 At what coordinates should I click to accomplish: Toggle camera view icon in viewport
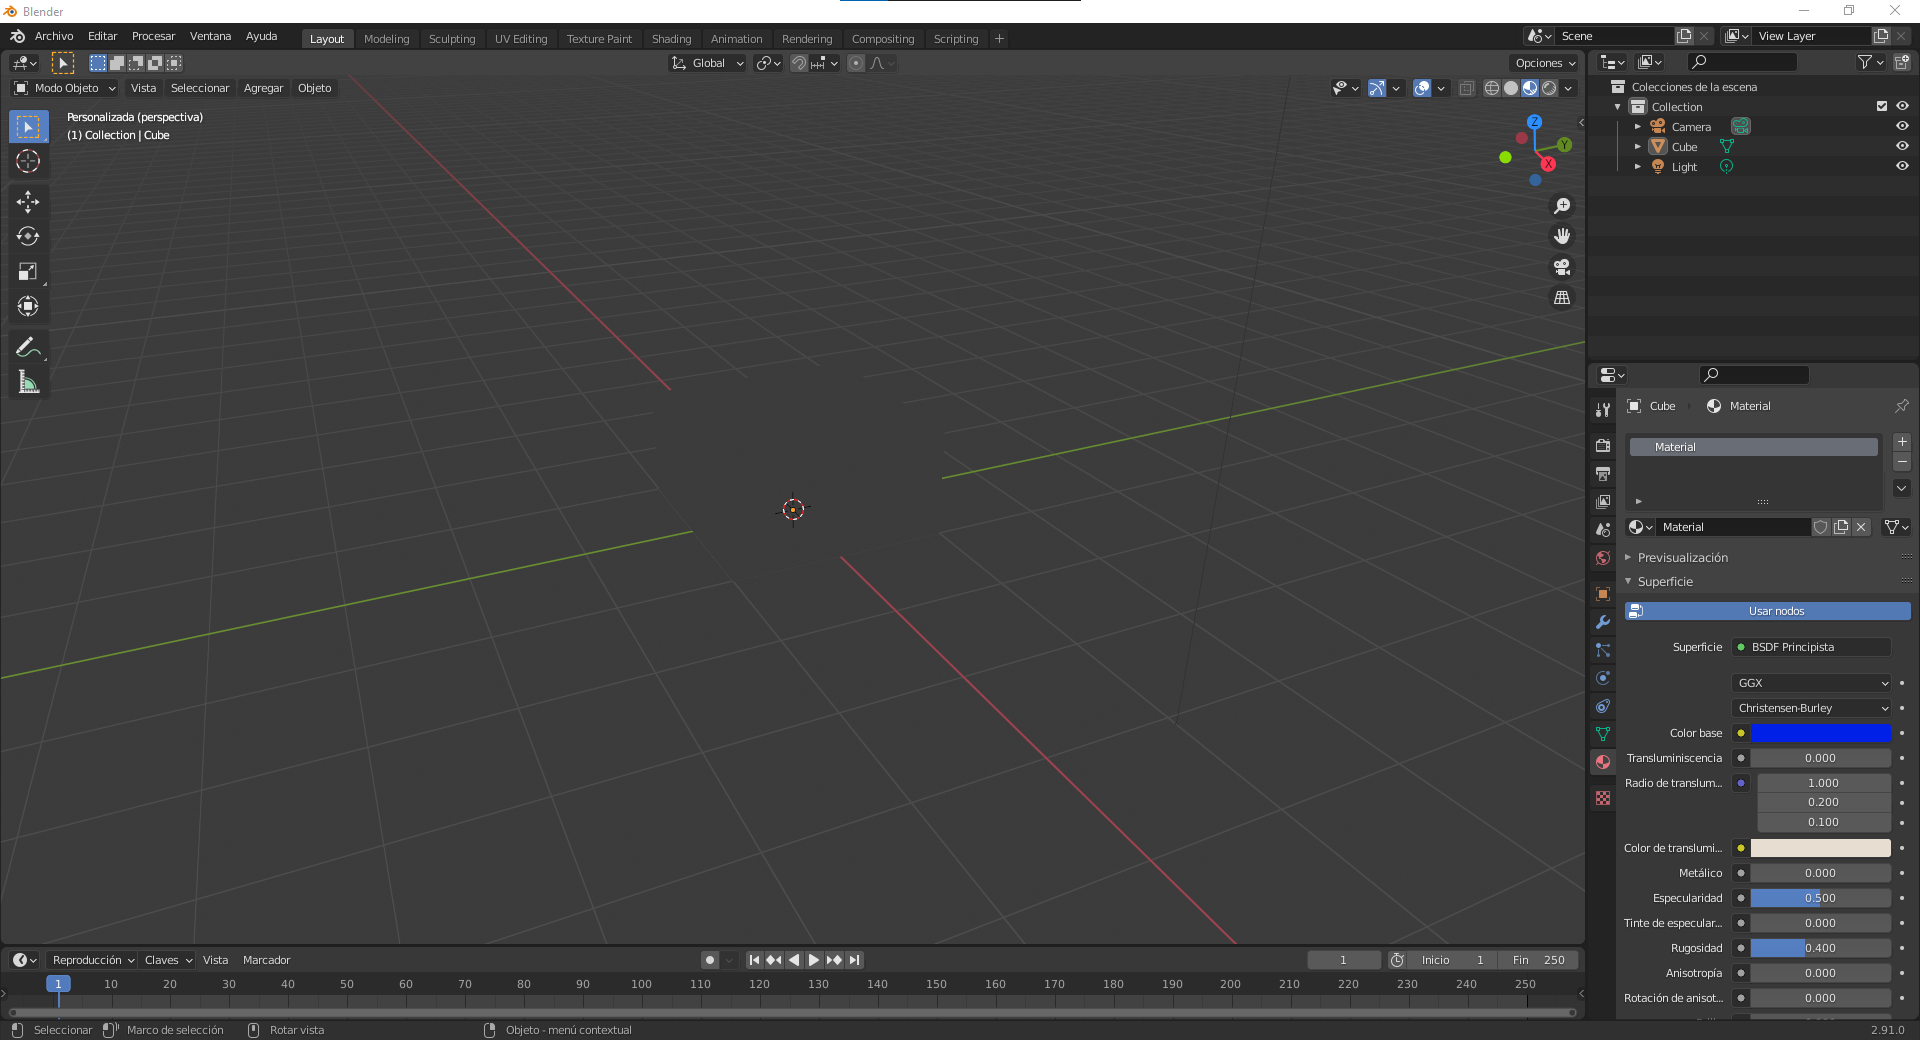coord(1562,267)
